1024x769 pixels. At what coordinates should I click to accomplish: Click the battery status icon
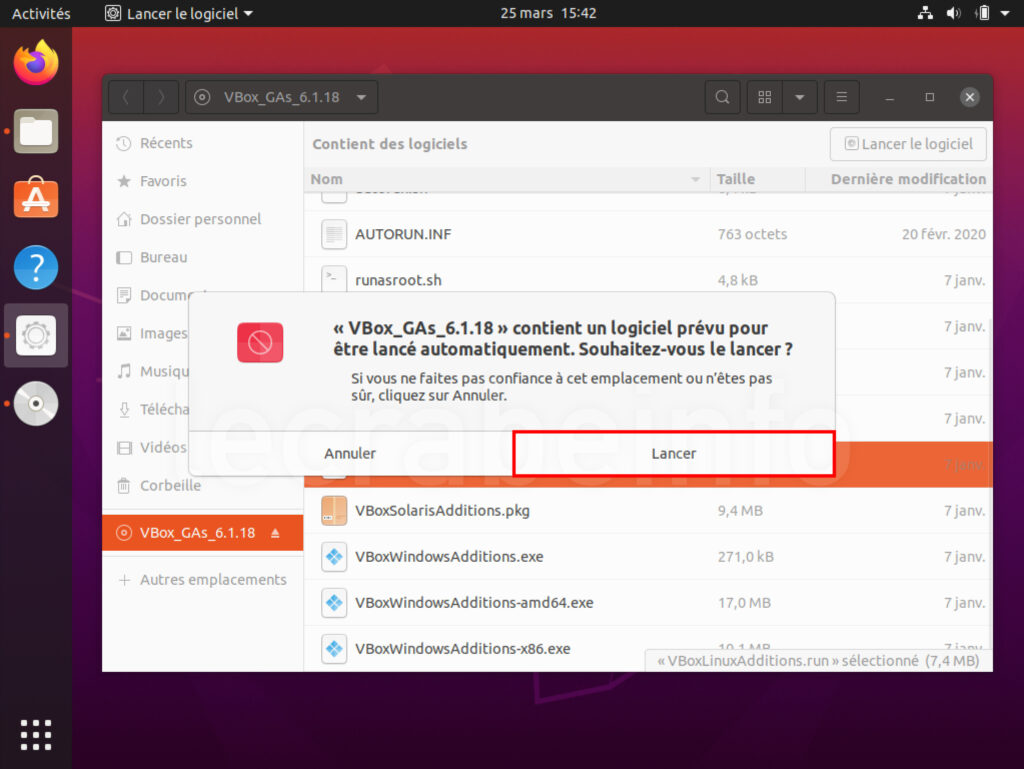pos(982,13)
